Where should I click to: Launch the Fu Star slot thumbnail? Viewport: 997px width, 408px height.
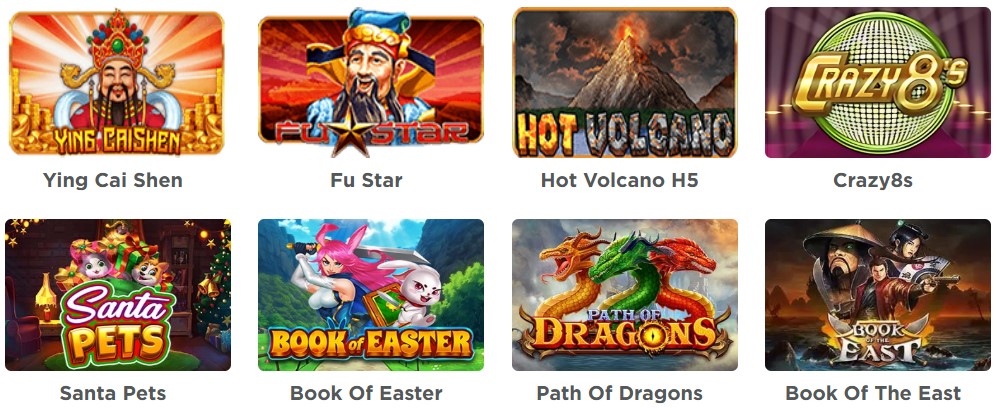[x=371, y=83]
